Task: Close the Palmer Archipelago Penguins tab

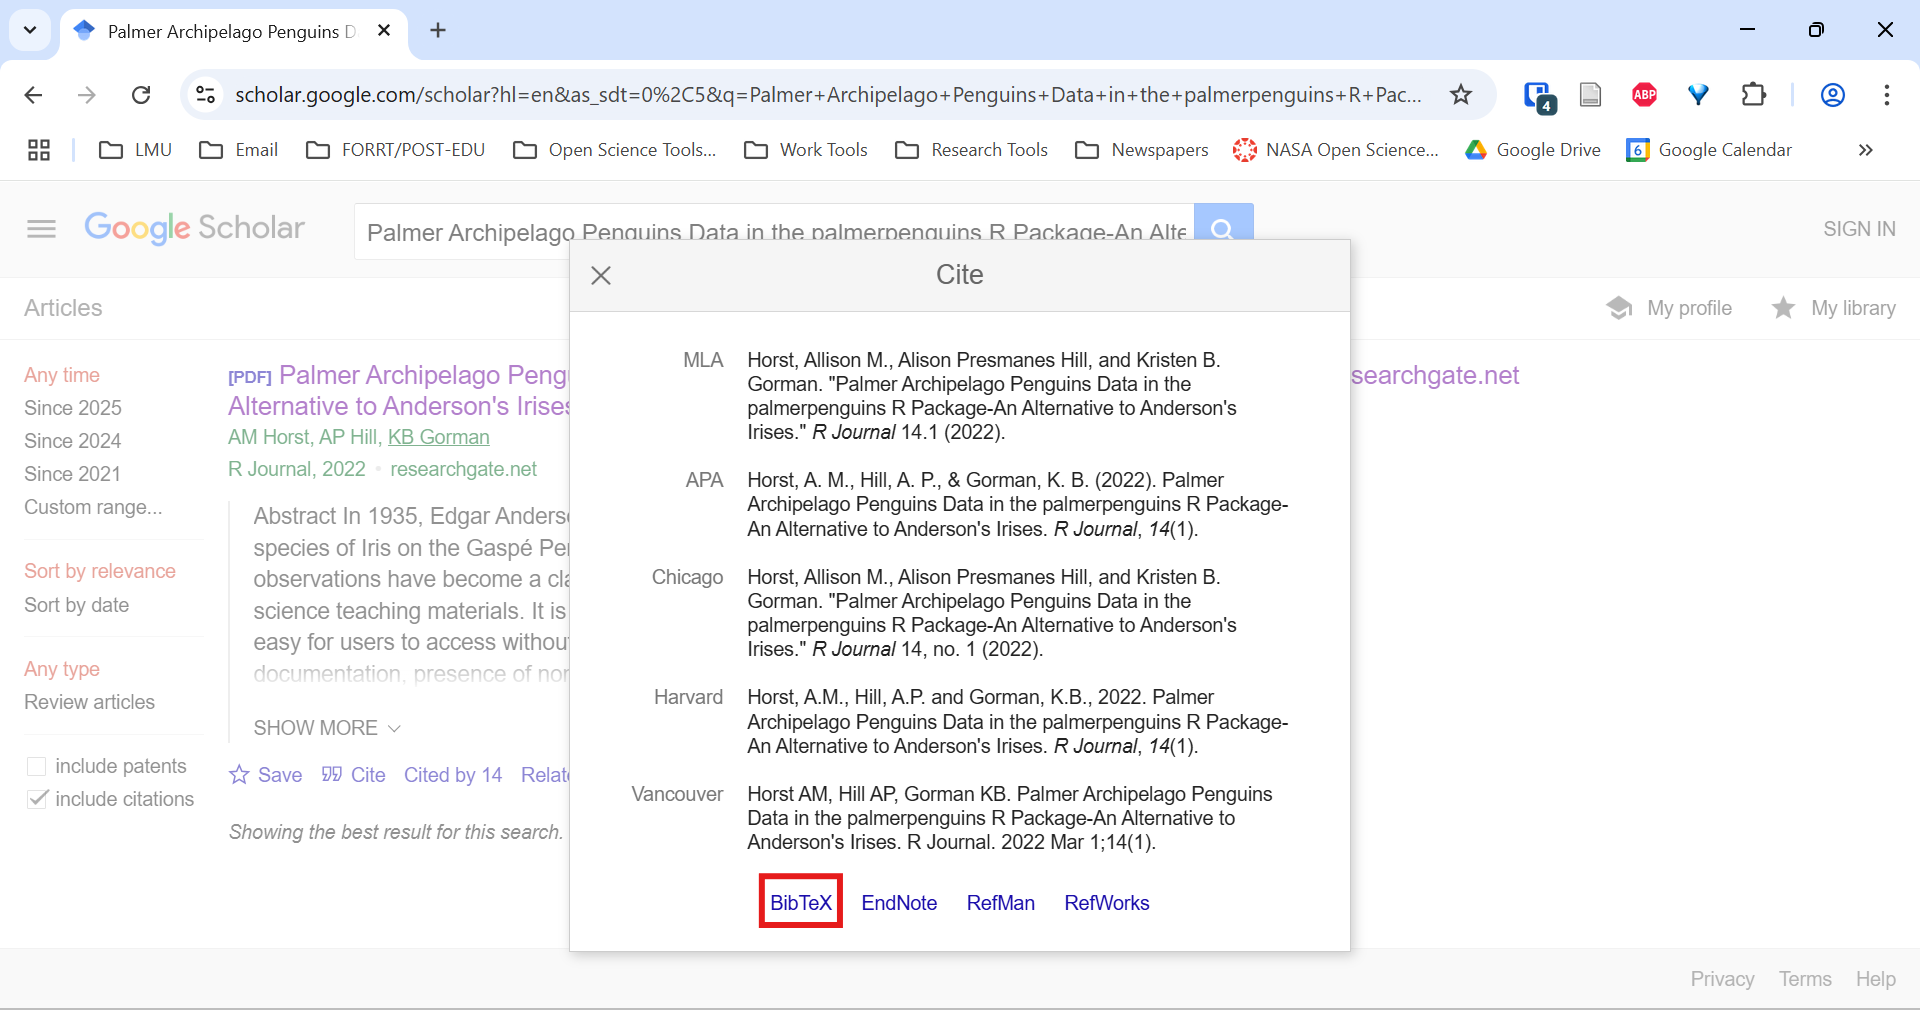Action: 384,31
